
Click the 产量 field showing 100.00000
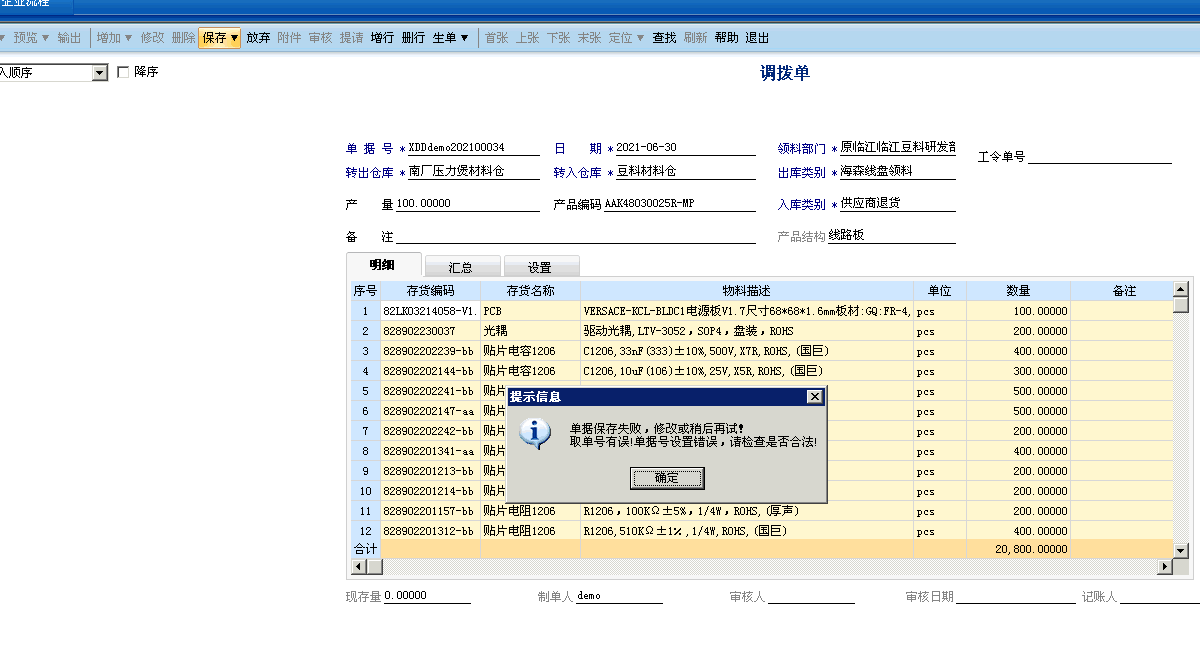coord(468,204)
